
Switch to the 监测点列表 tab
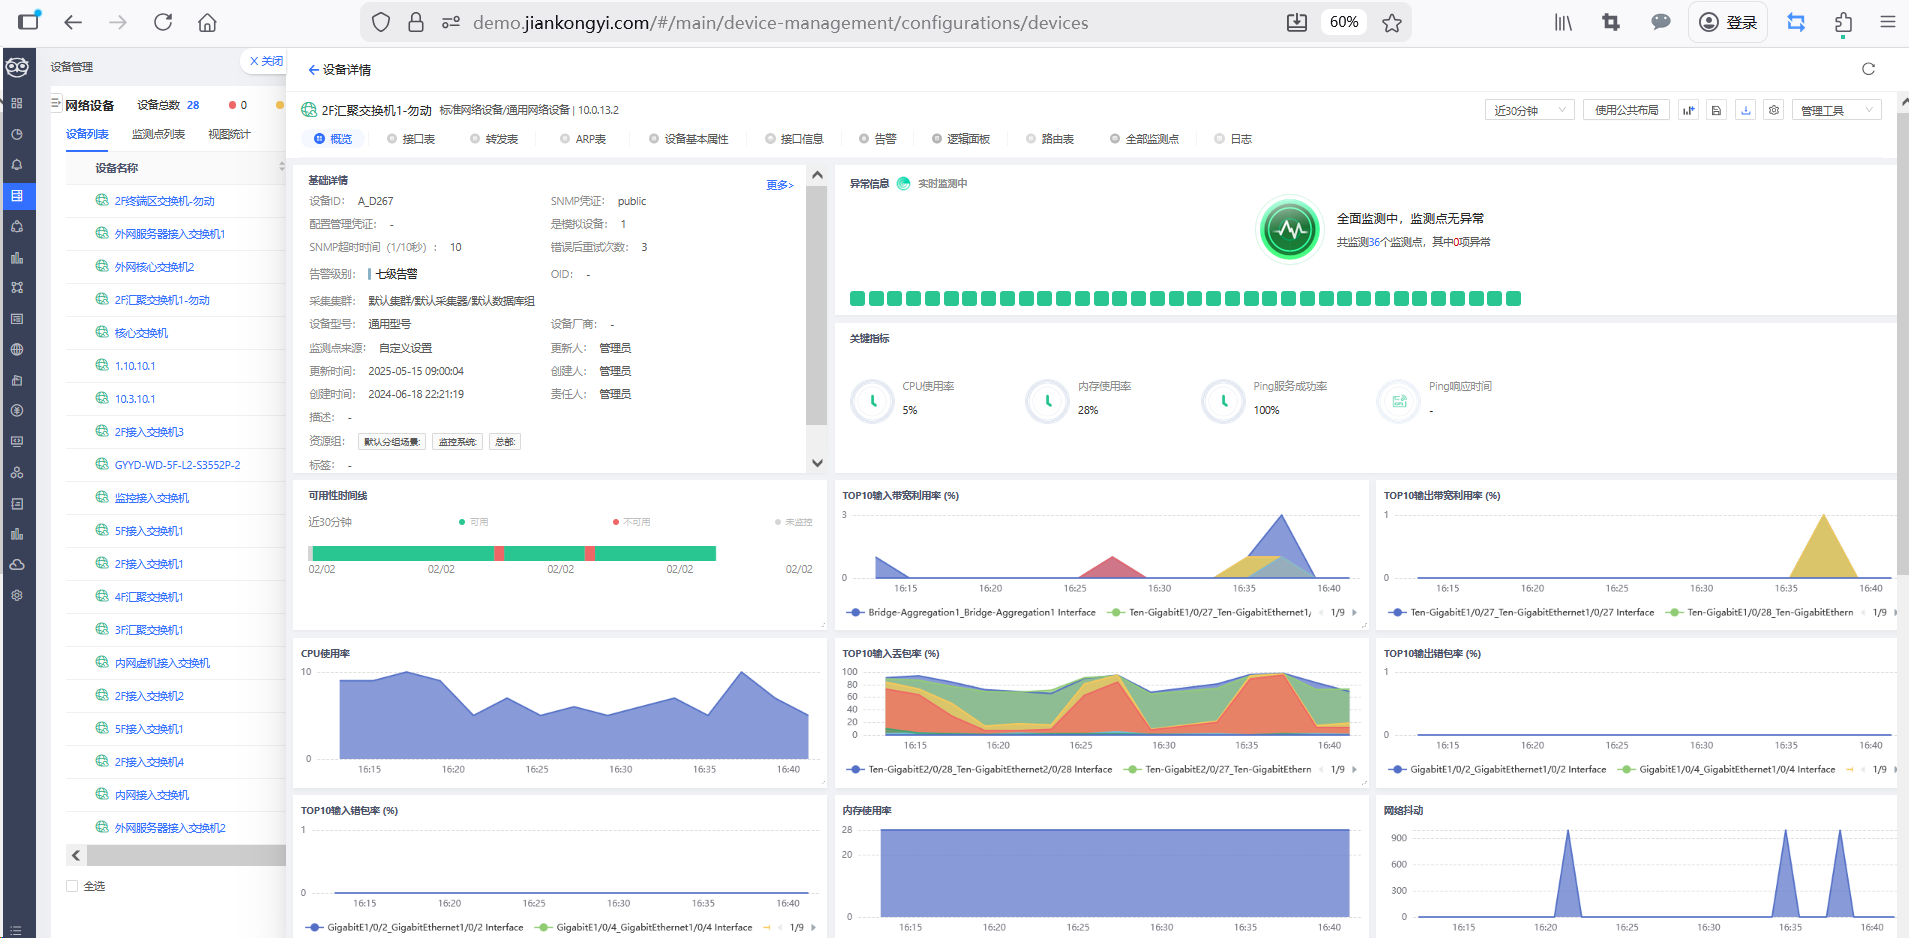(x=158, y=134)
